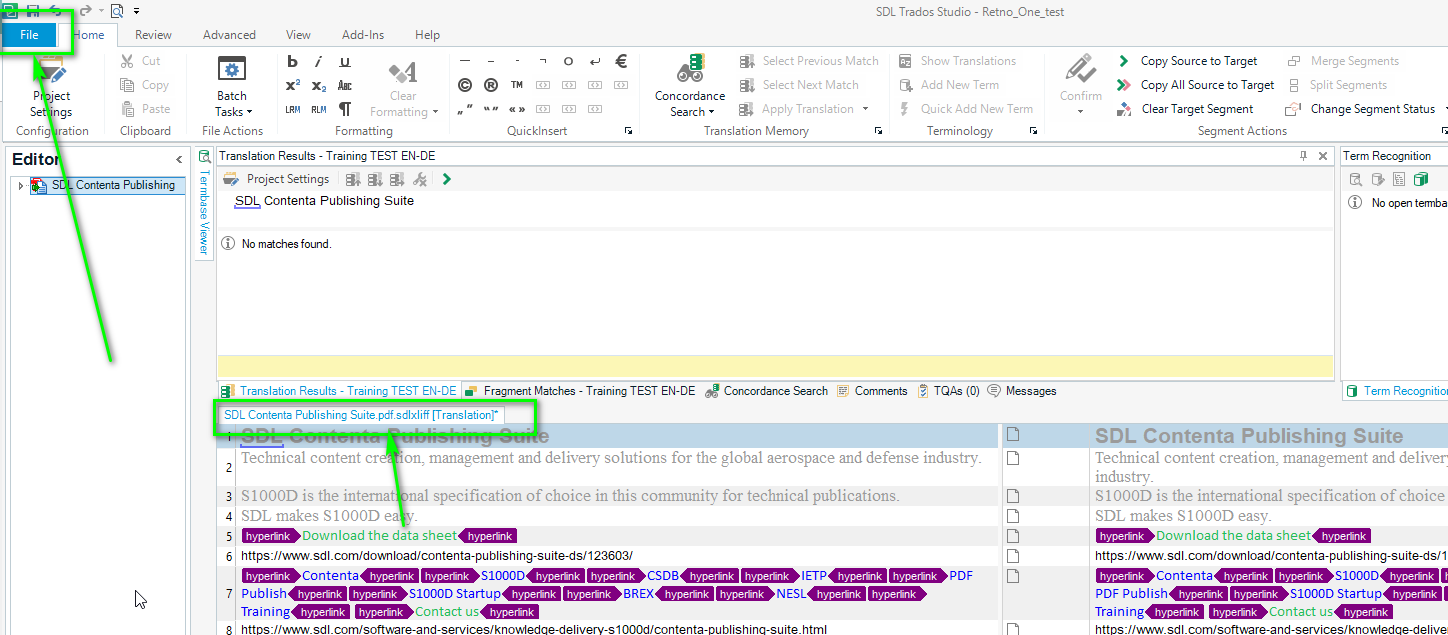Viewport: 1448px width, 635px height.
Task: Toggle small caps formatting
Action: point(345,85)
